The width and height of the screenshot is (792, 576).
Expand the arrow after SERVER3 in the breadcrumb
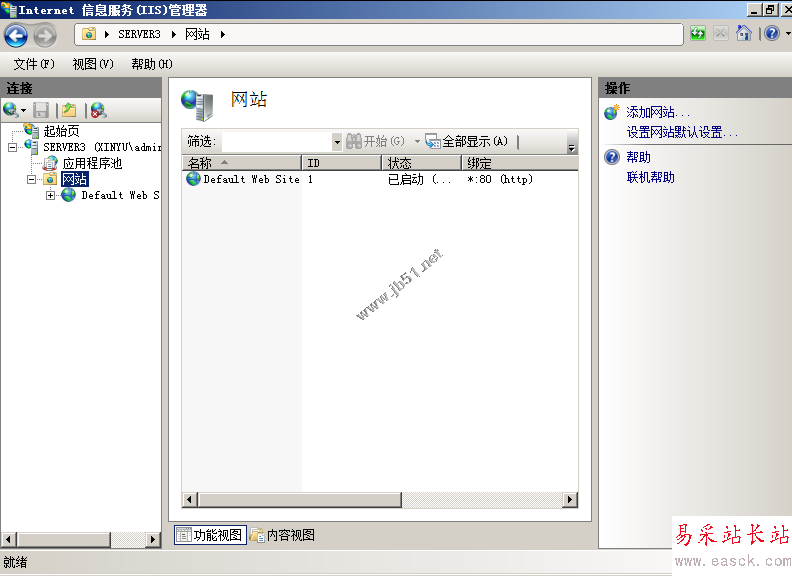point(174,34)
